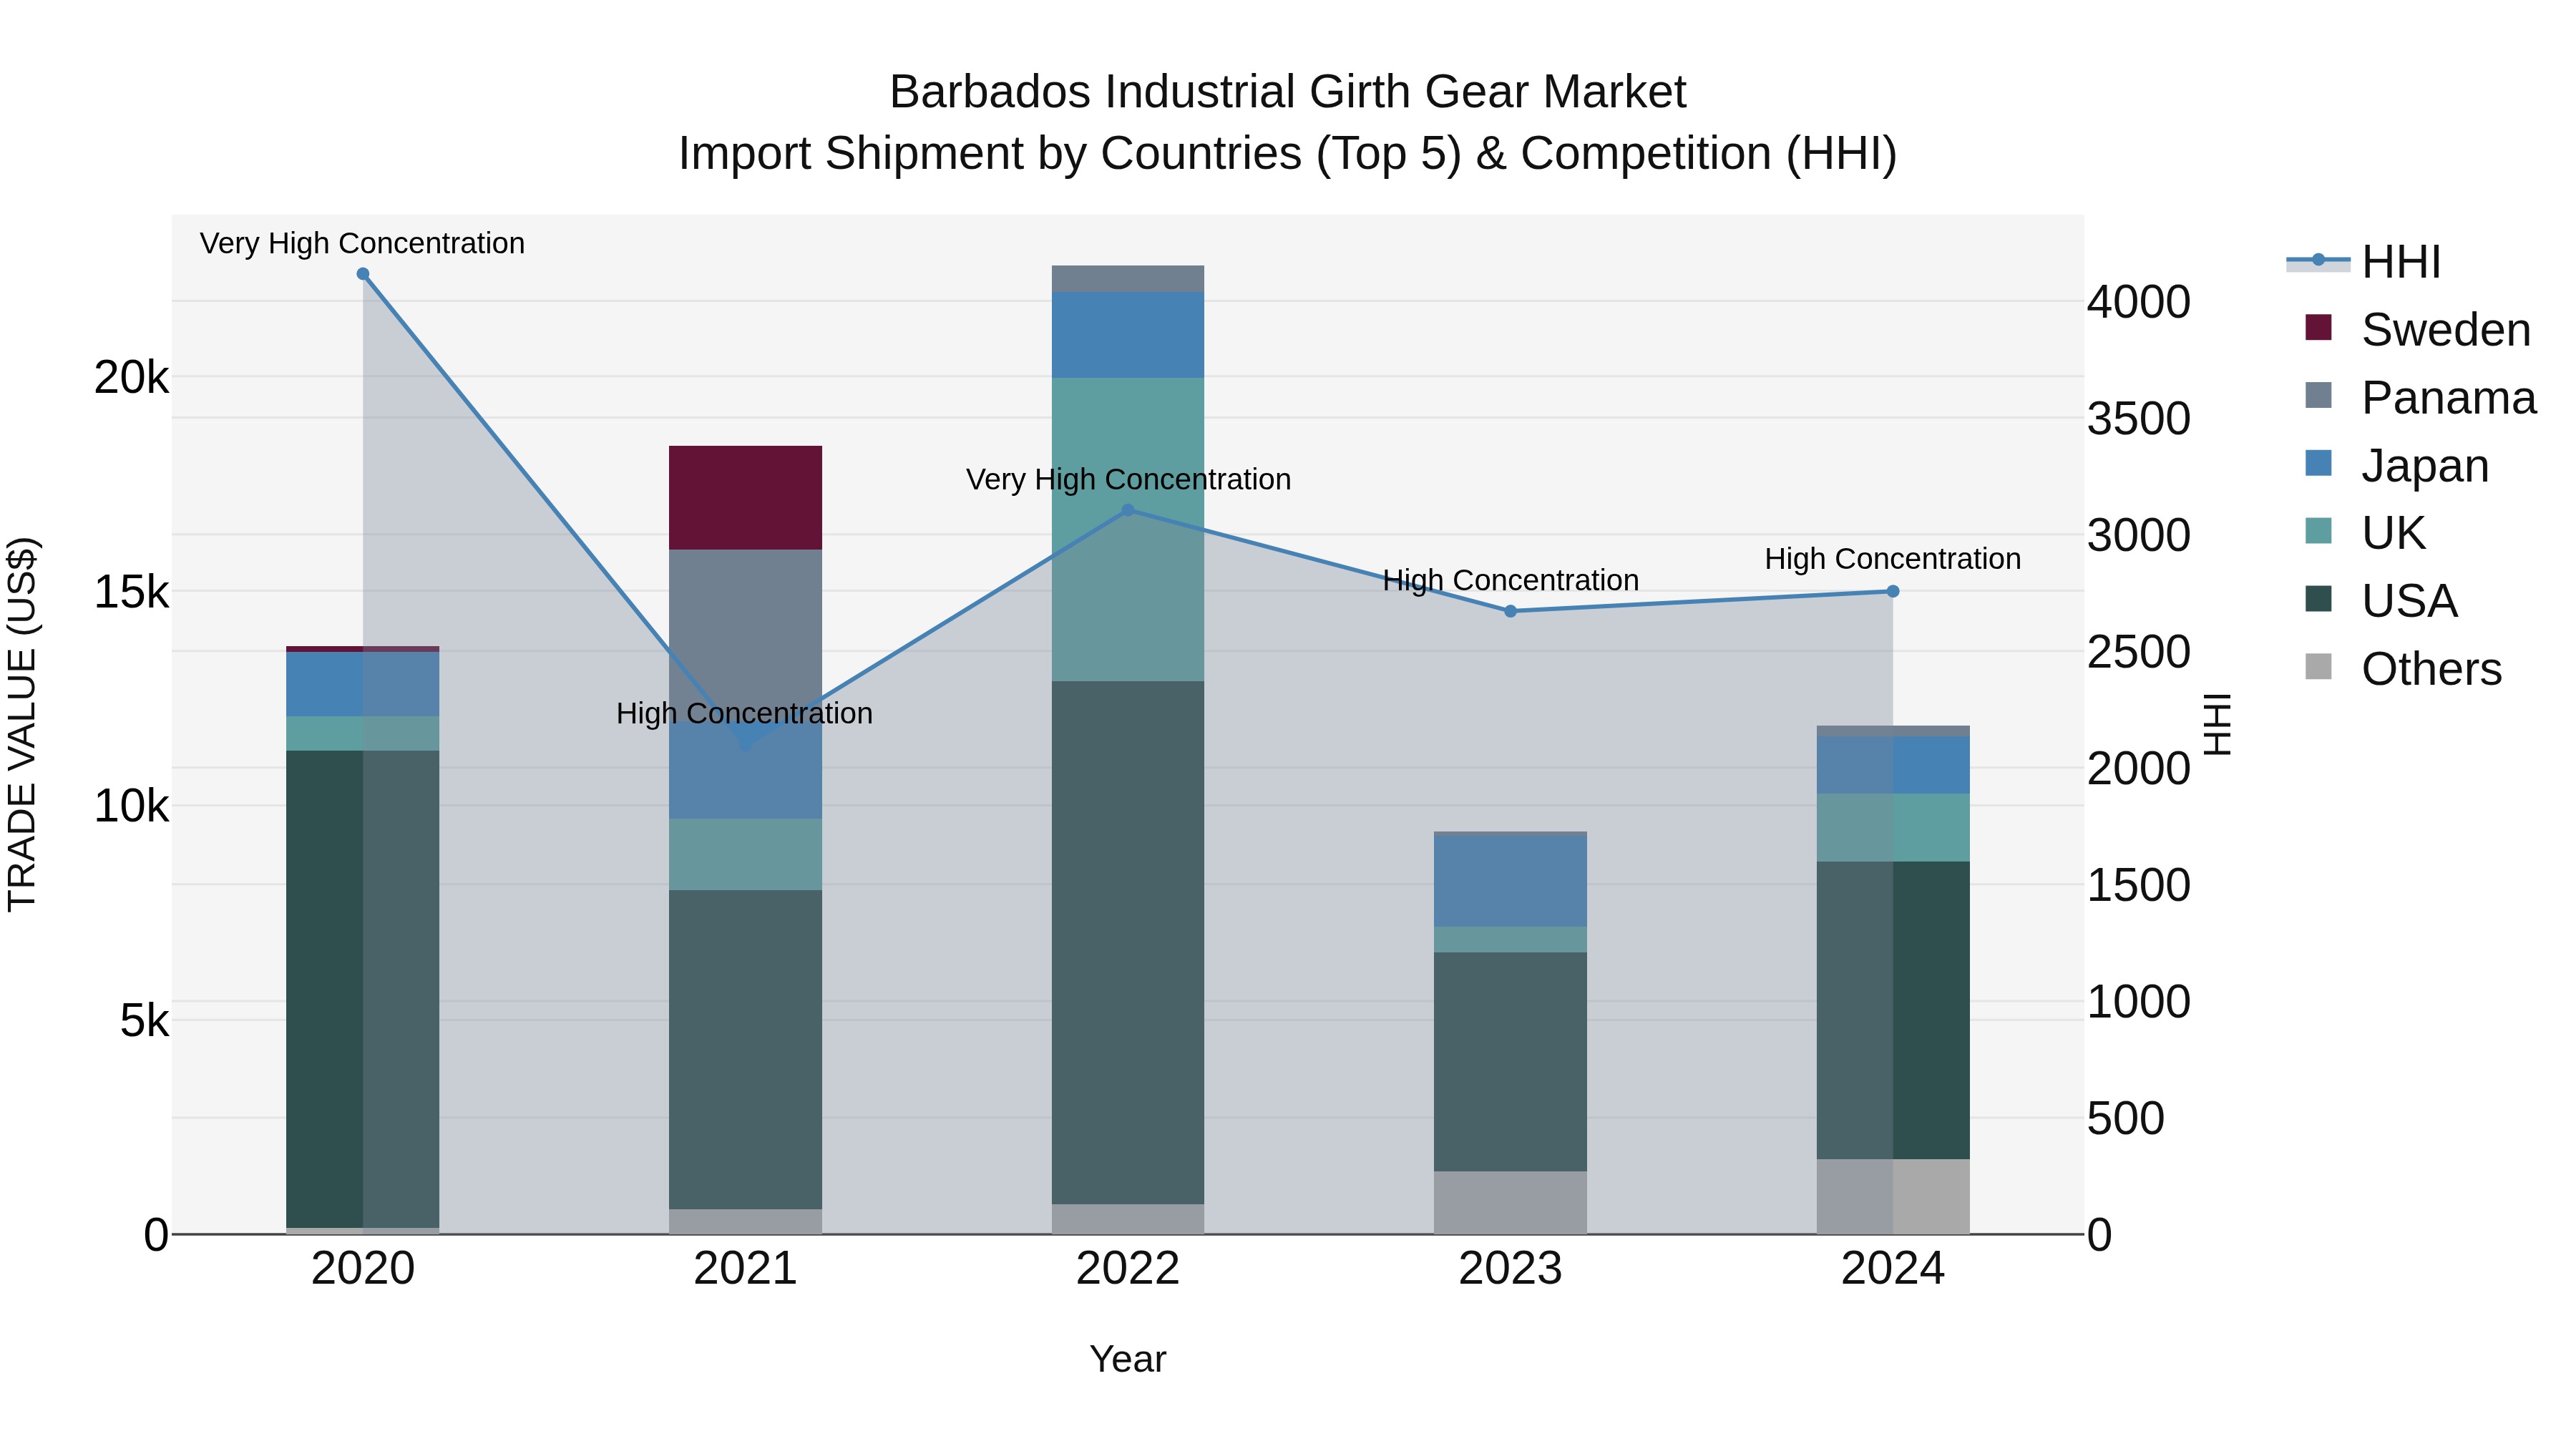Click the Sweden segment of the 2021 bar

[x=745, y=498]
